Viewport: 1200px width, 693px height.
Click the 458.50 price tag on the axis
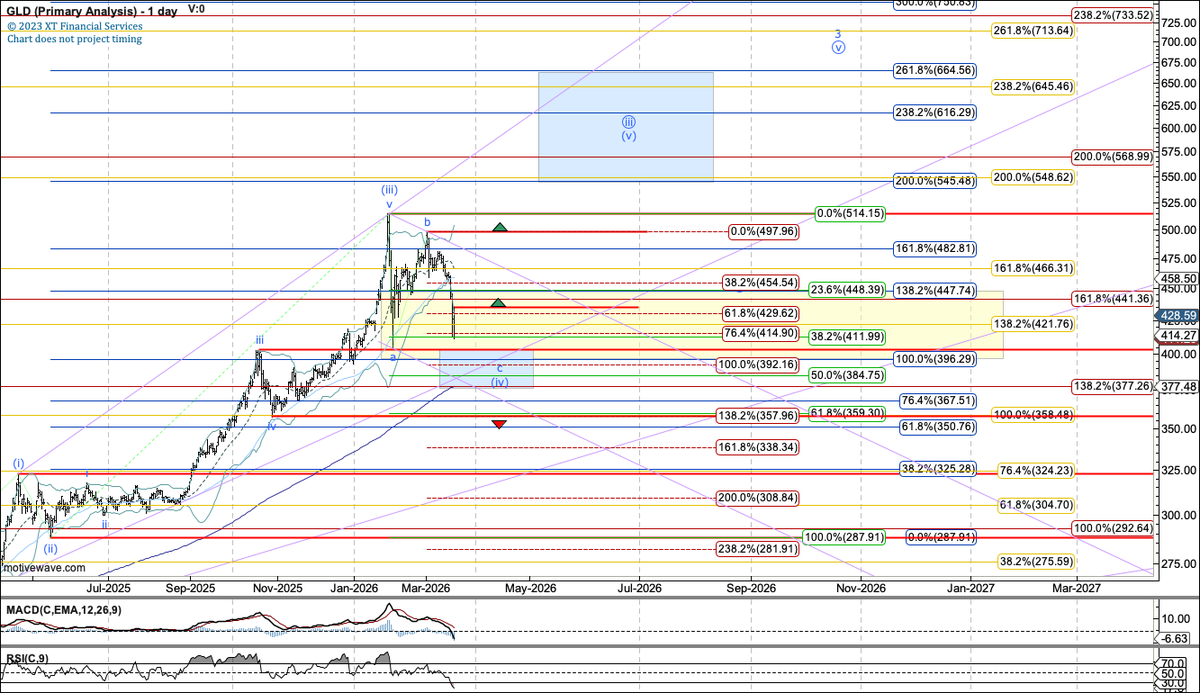click(1178, 279)
